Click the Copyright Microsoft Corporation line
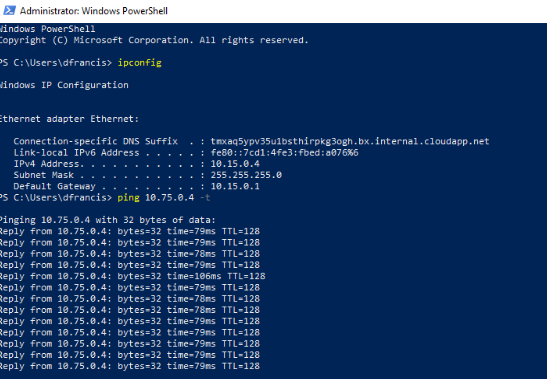This screenshot has width=547, height=379. [154, 40]
